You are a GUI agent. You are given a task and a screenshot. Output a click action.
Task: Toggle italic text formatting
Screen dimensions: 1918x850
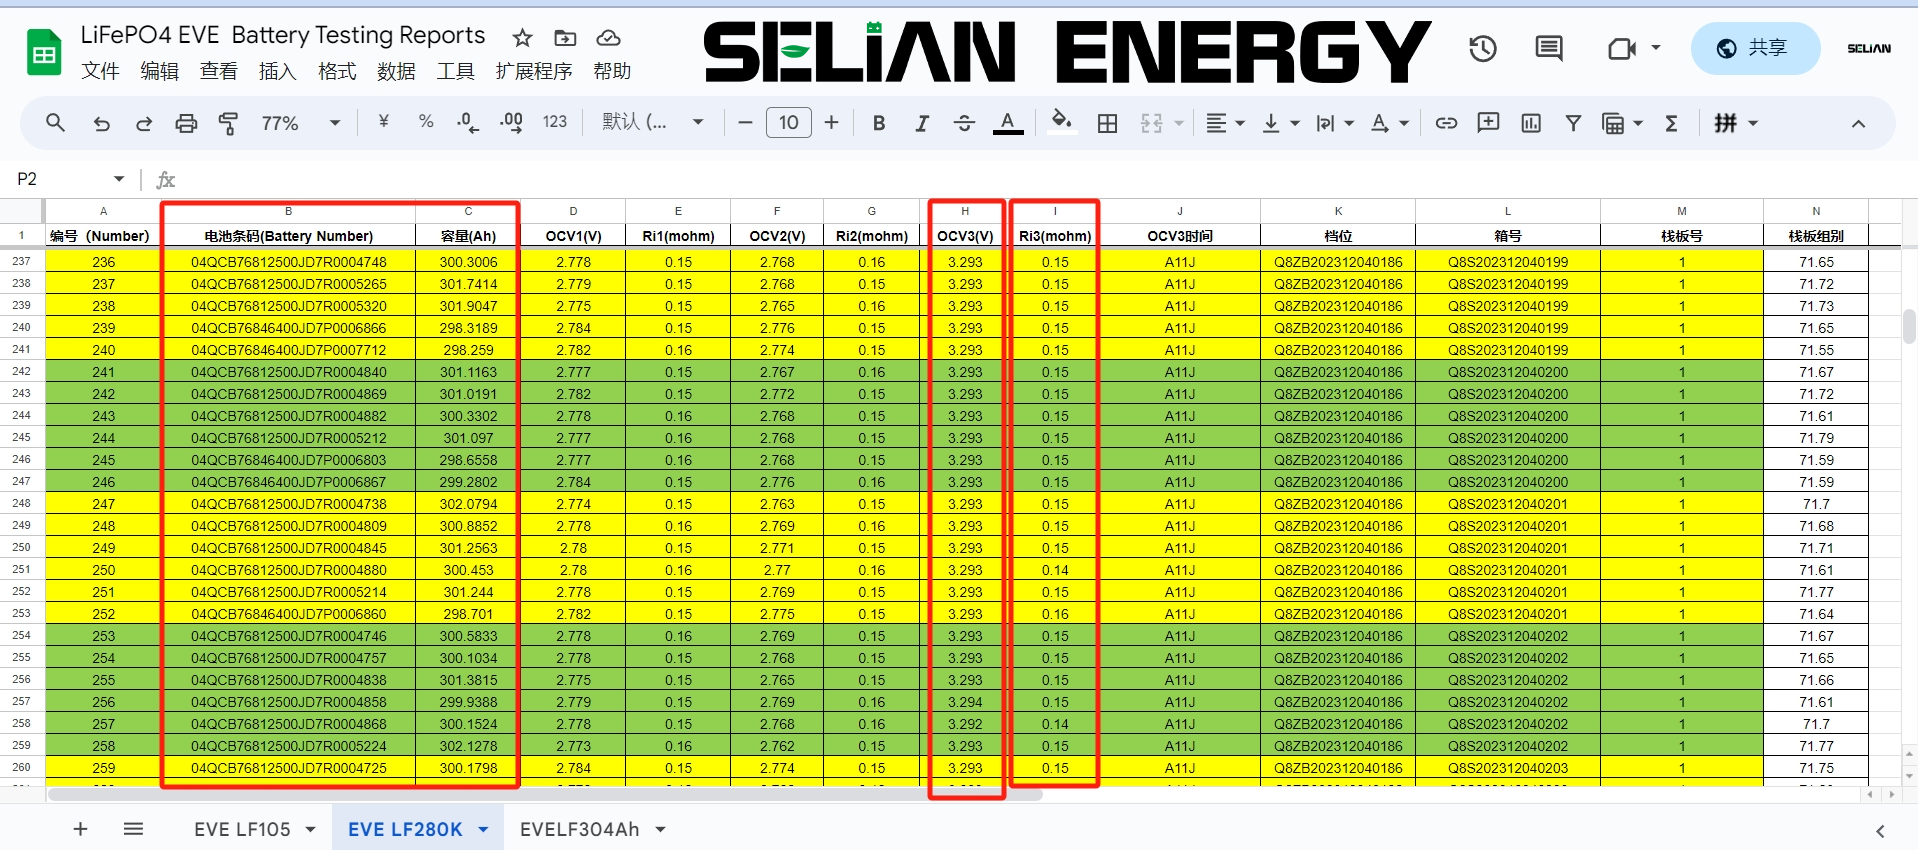click(x=921, y=123)
